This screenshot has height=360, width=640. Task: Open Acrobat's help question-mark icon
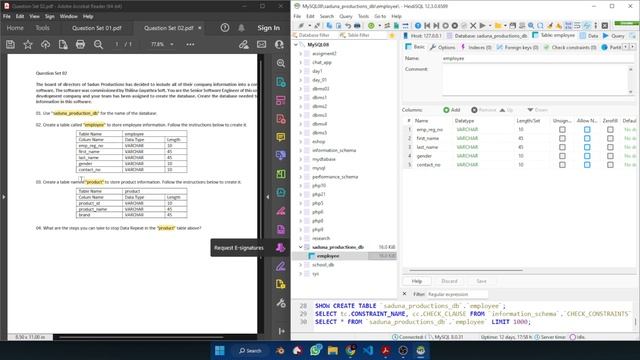coord(225,28)
